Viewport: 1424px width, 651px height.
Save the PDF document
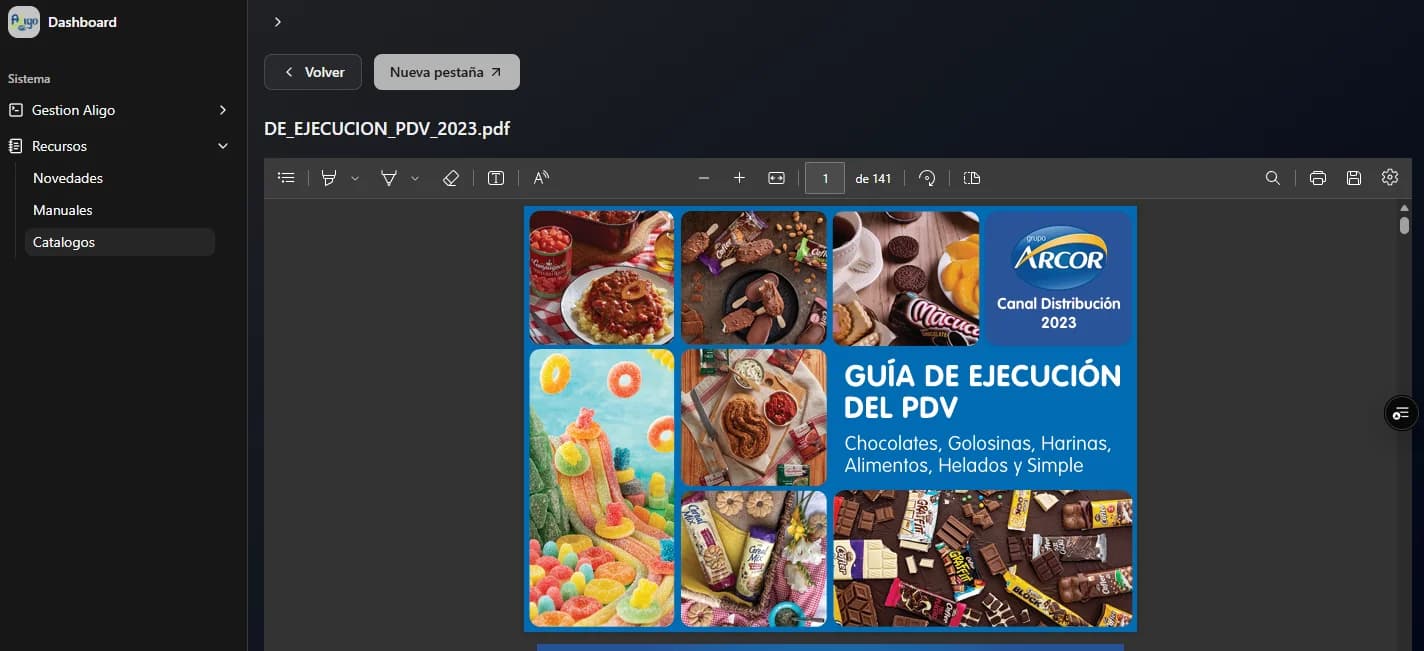tap(1354, 178)
